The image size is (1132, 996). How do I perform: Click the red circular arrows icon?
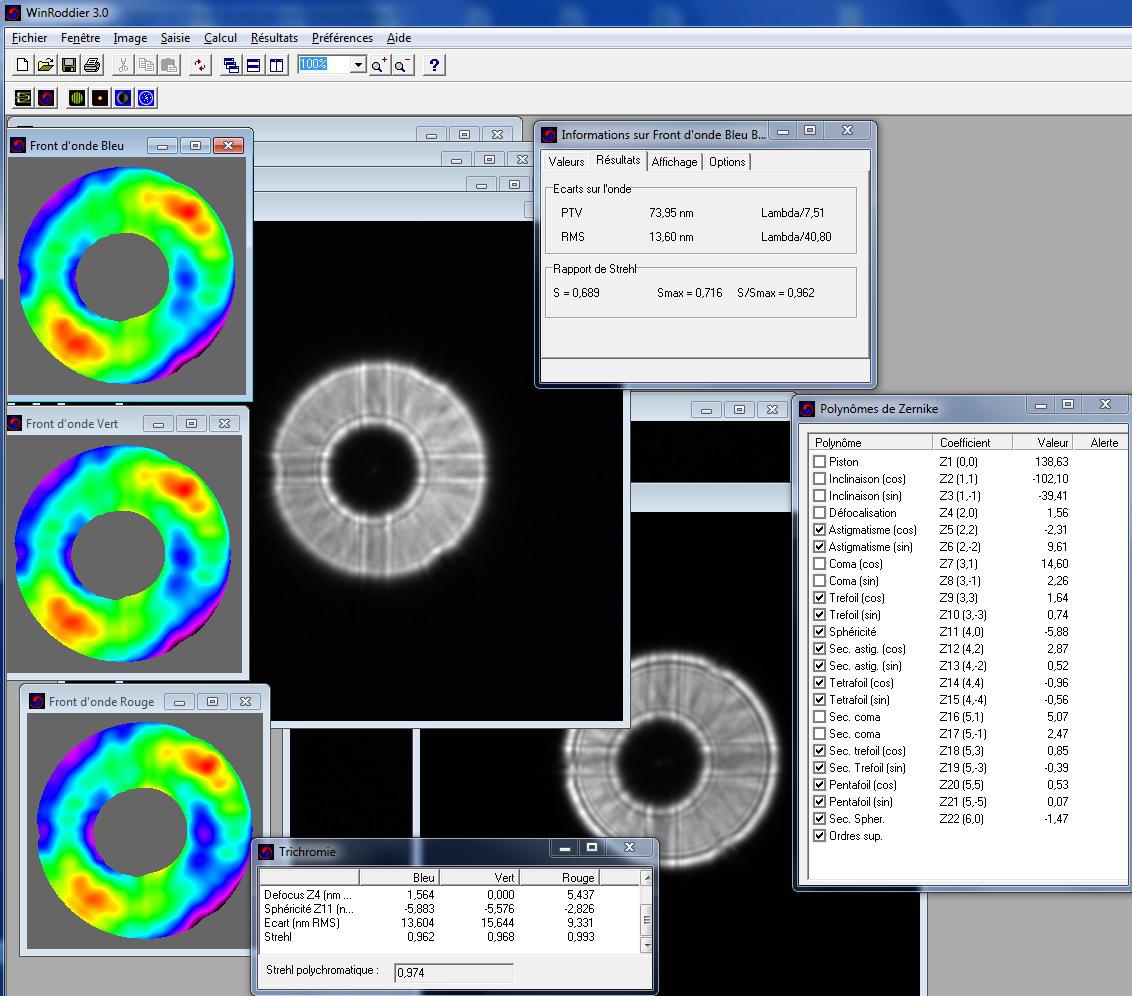[x=200, y=65]
